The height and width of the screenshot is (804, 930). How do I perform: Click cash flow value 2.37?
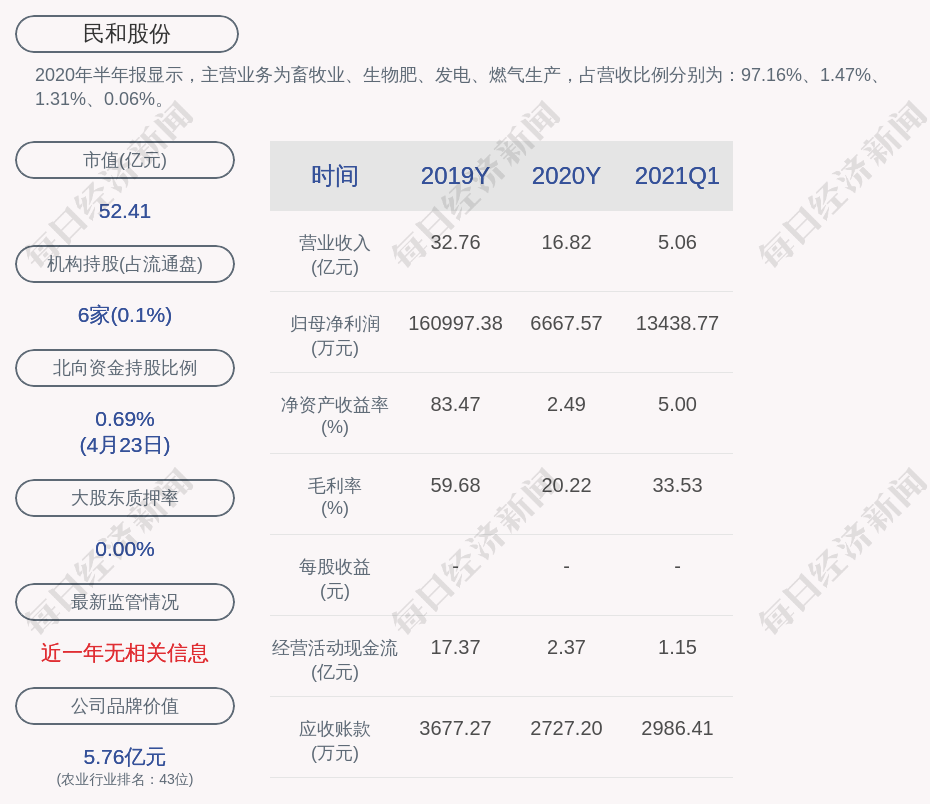(566, 647)
